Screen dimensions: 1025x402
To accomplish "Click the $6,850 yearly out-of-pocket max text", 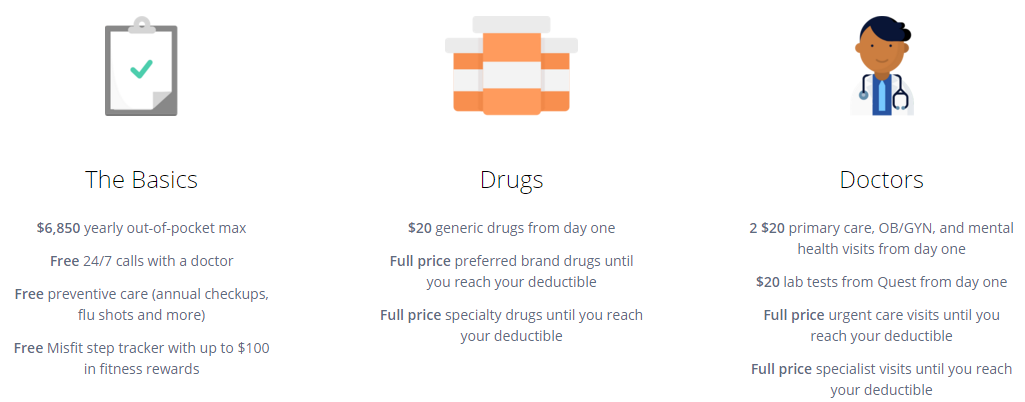I will (x=141, y=228).
